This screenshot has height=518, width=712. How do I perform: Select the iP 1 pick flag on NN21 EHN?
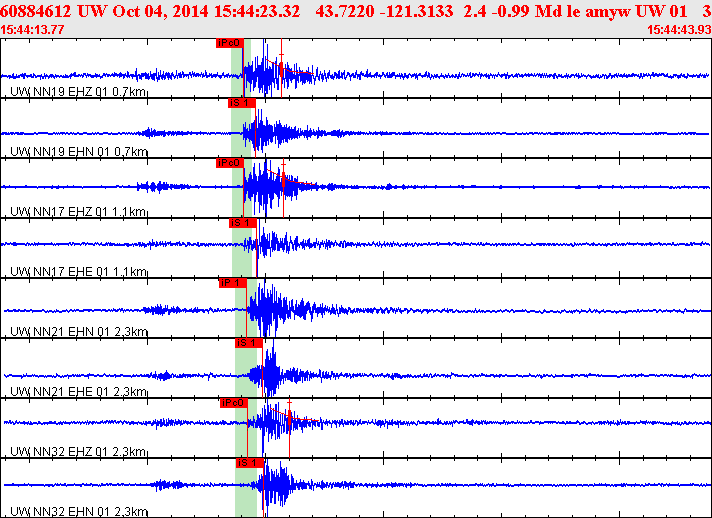[x=232, y=283]
